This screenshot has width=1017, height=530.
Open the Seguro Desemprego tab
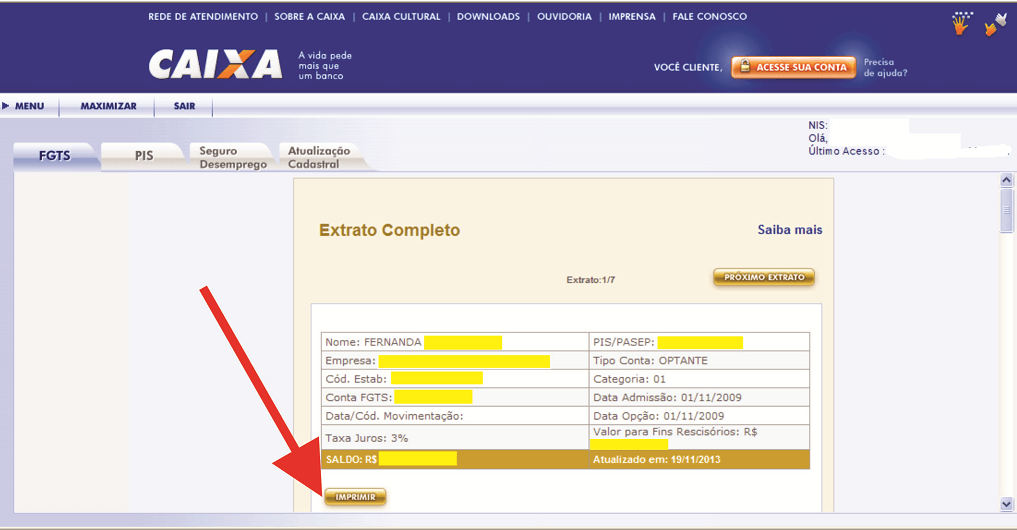coord(233,157)
